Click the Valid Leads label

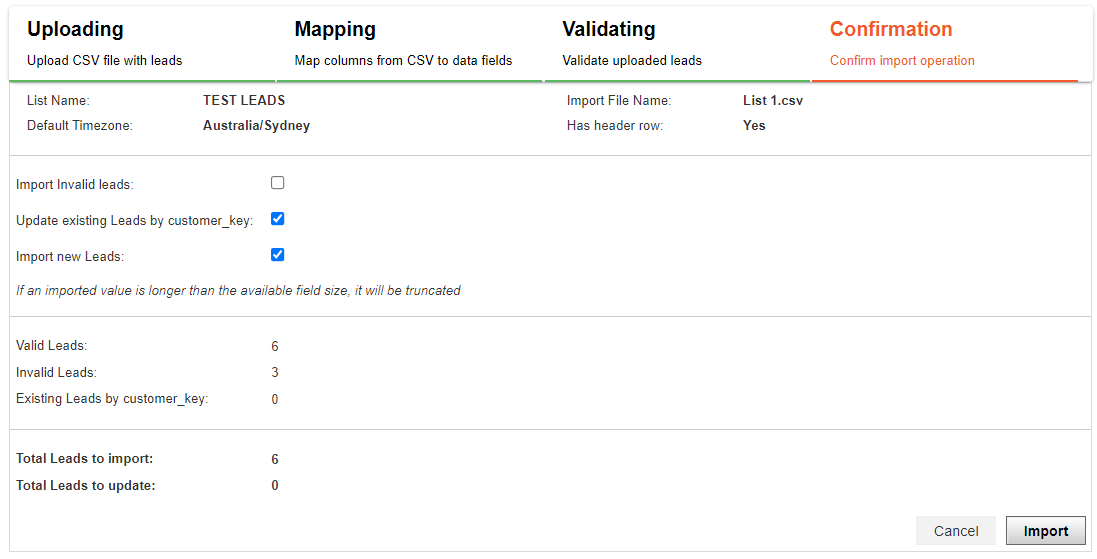click(x=52, y=346)
